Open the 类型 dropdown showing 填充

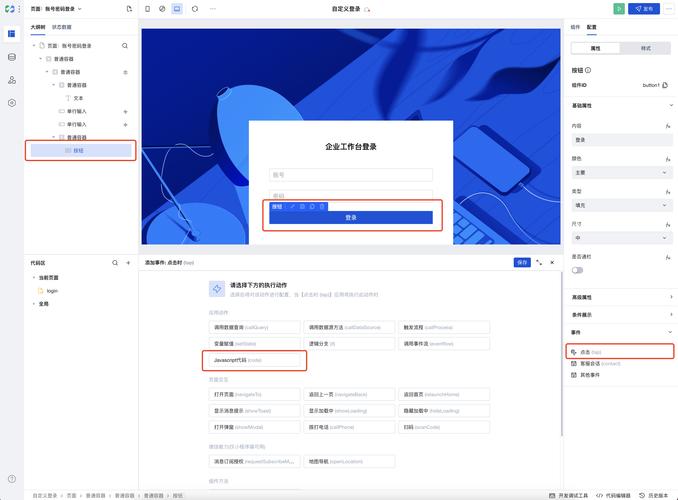620,204
